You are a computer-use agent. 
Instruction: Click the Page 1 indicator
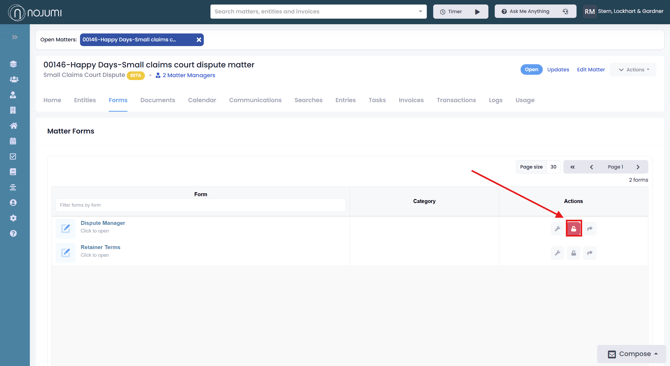click(x=615, y=167)
